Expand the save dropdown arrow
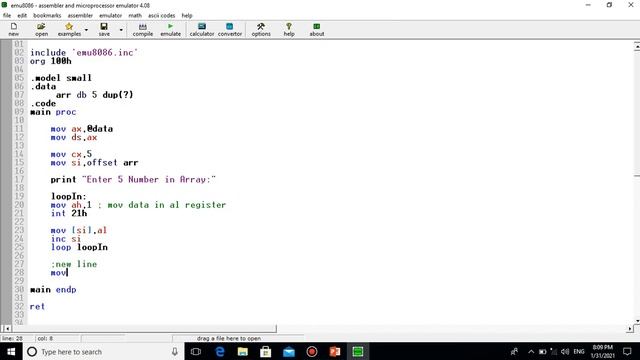 [x=121, y=30]
